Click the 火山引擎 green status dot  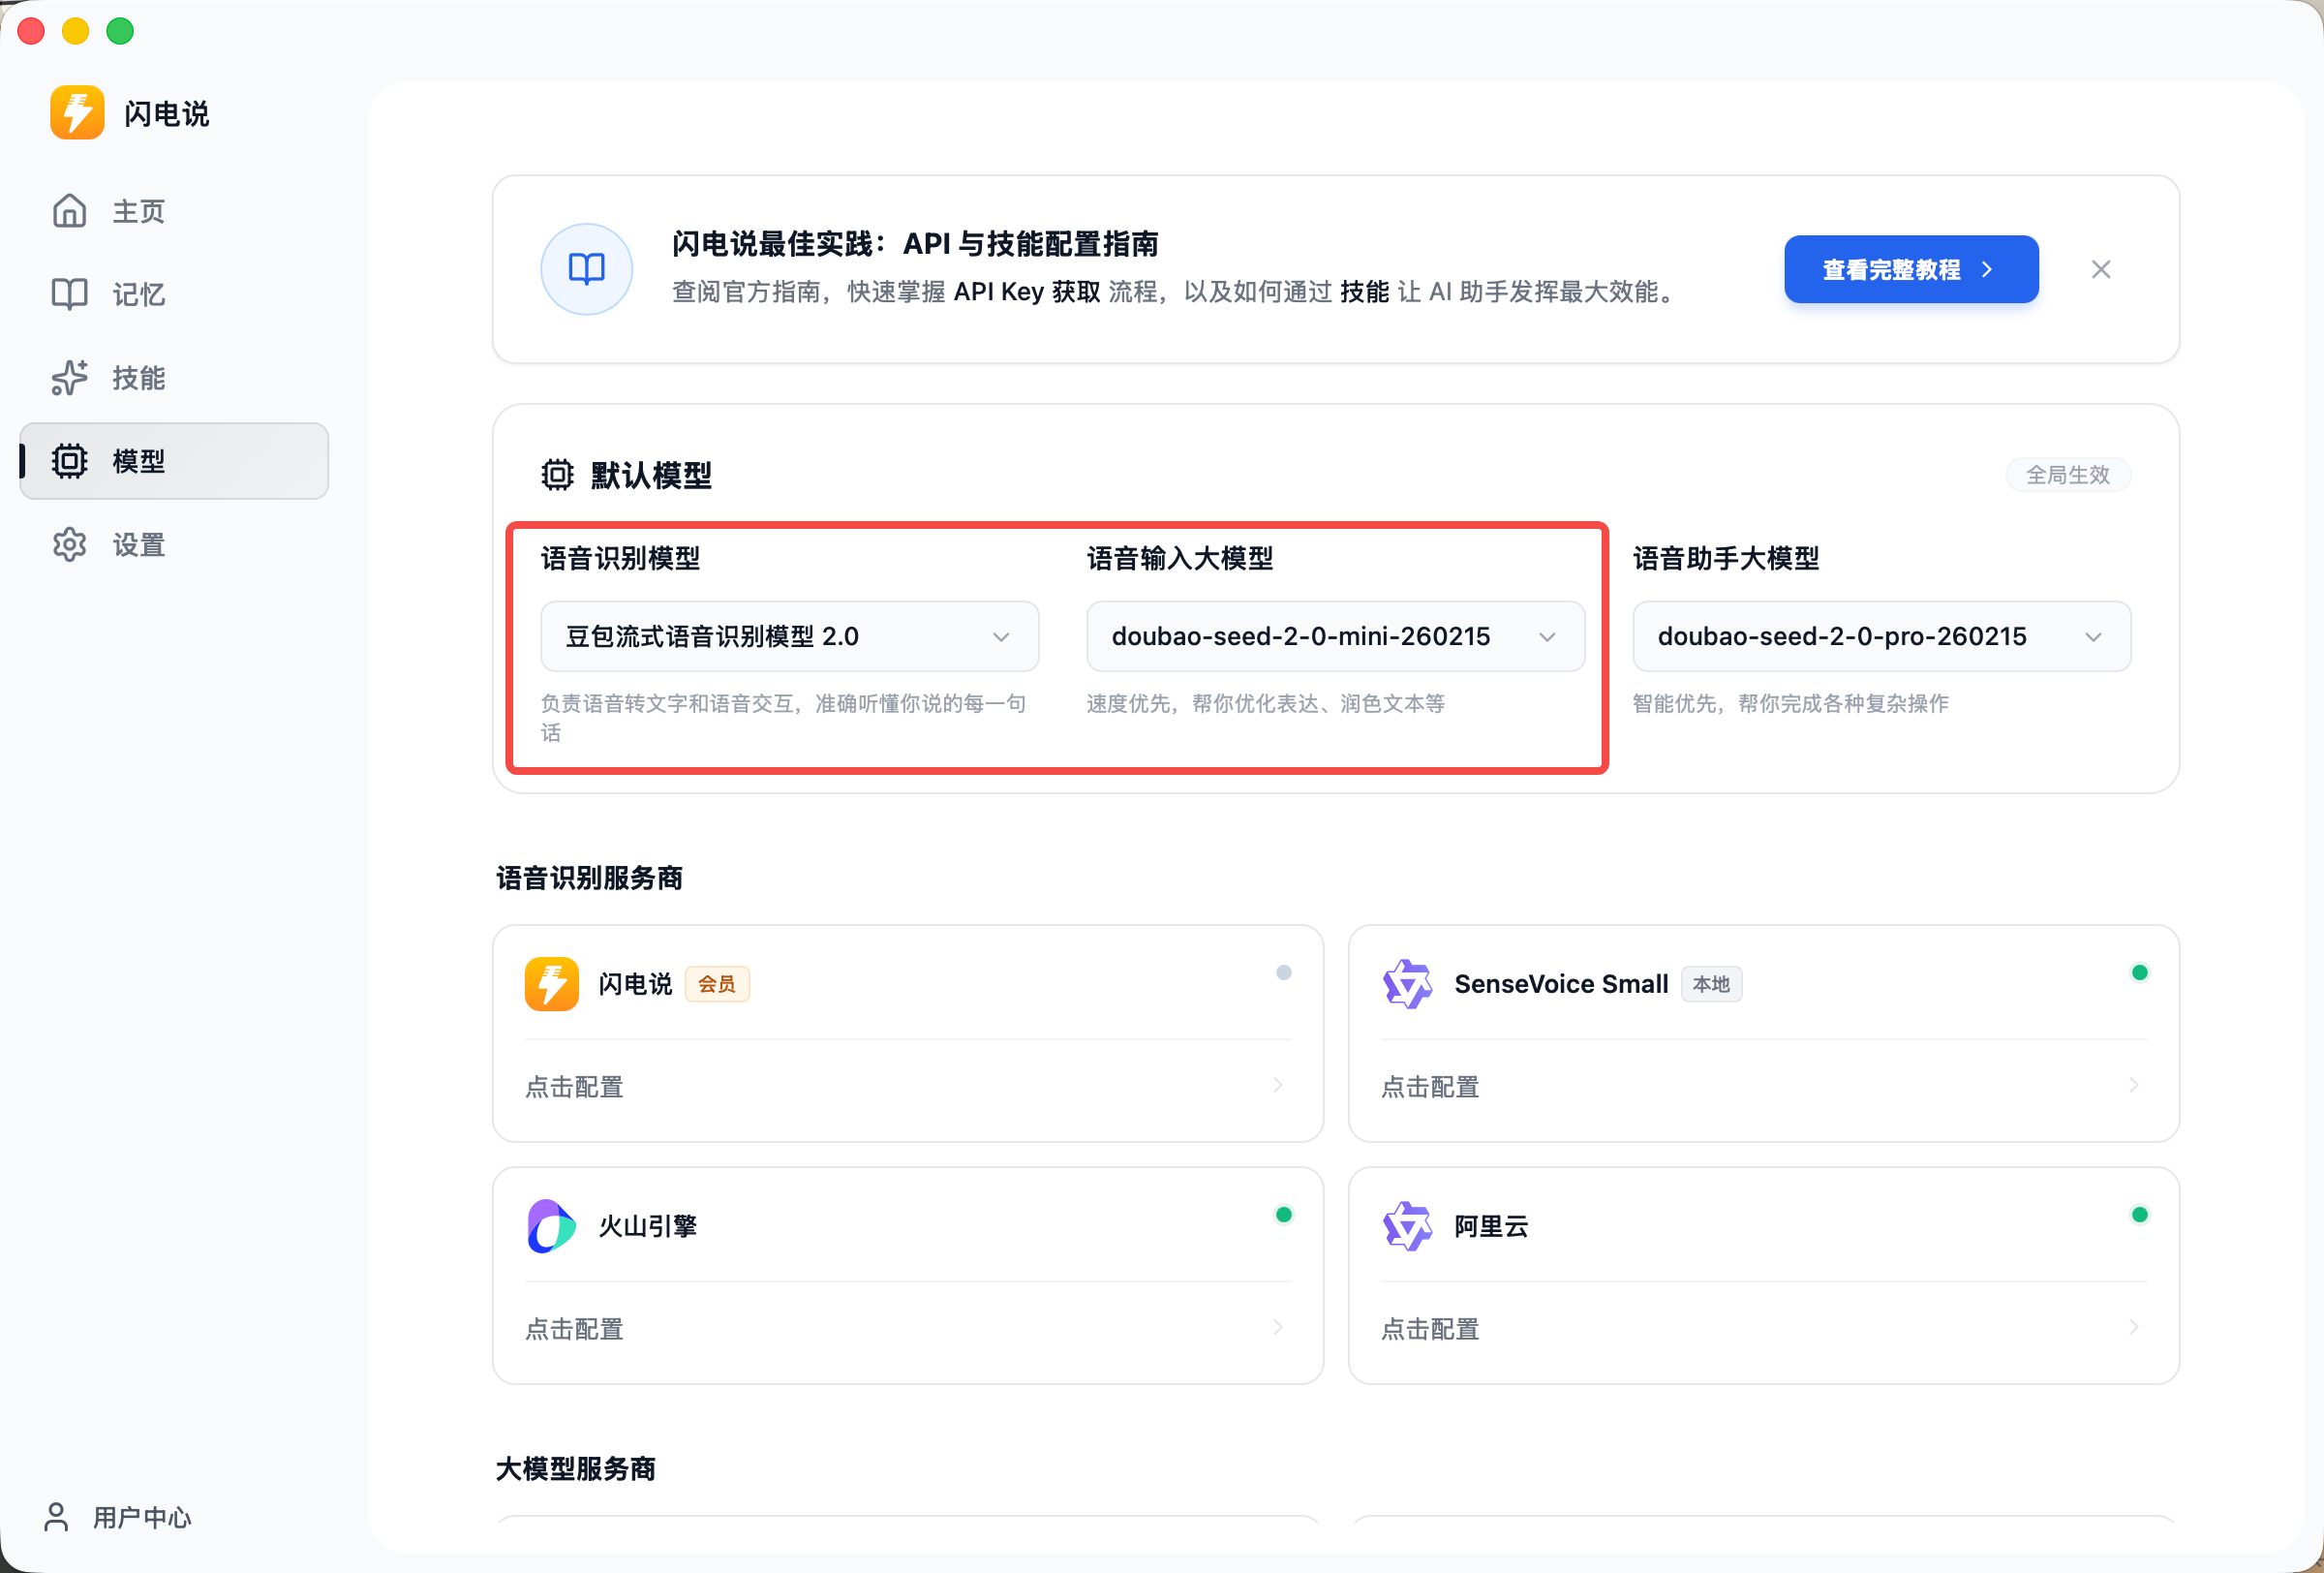point(1284,1214)
